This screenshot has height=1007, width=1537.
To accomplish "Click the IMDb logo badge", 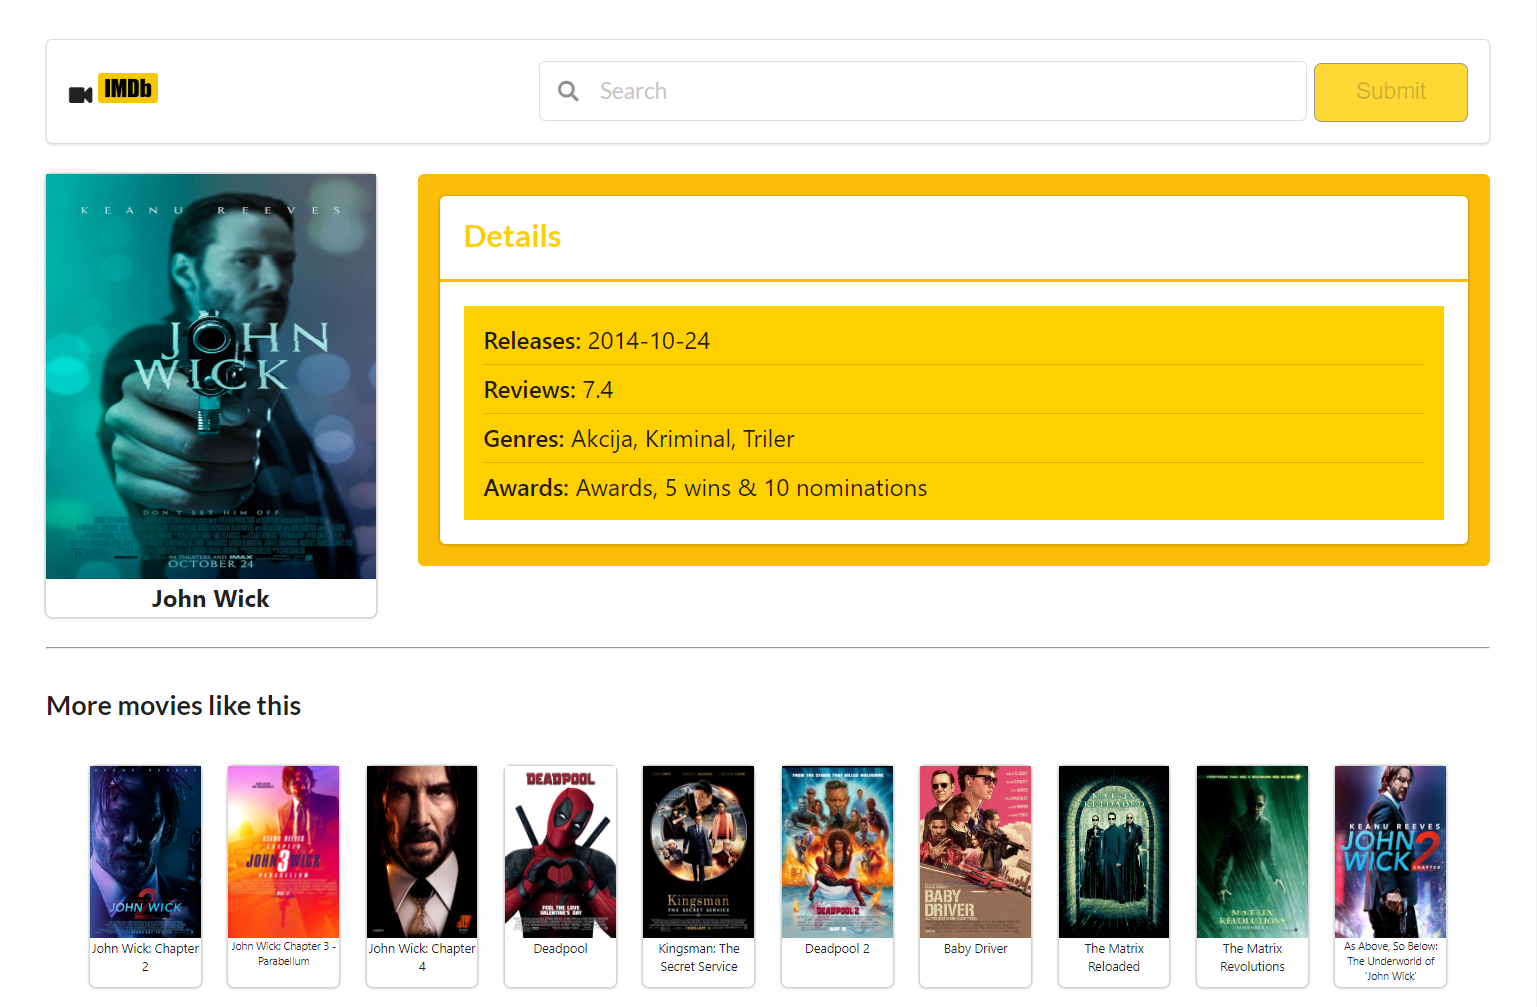I will point(128,89).
